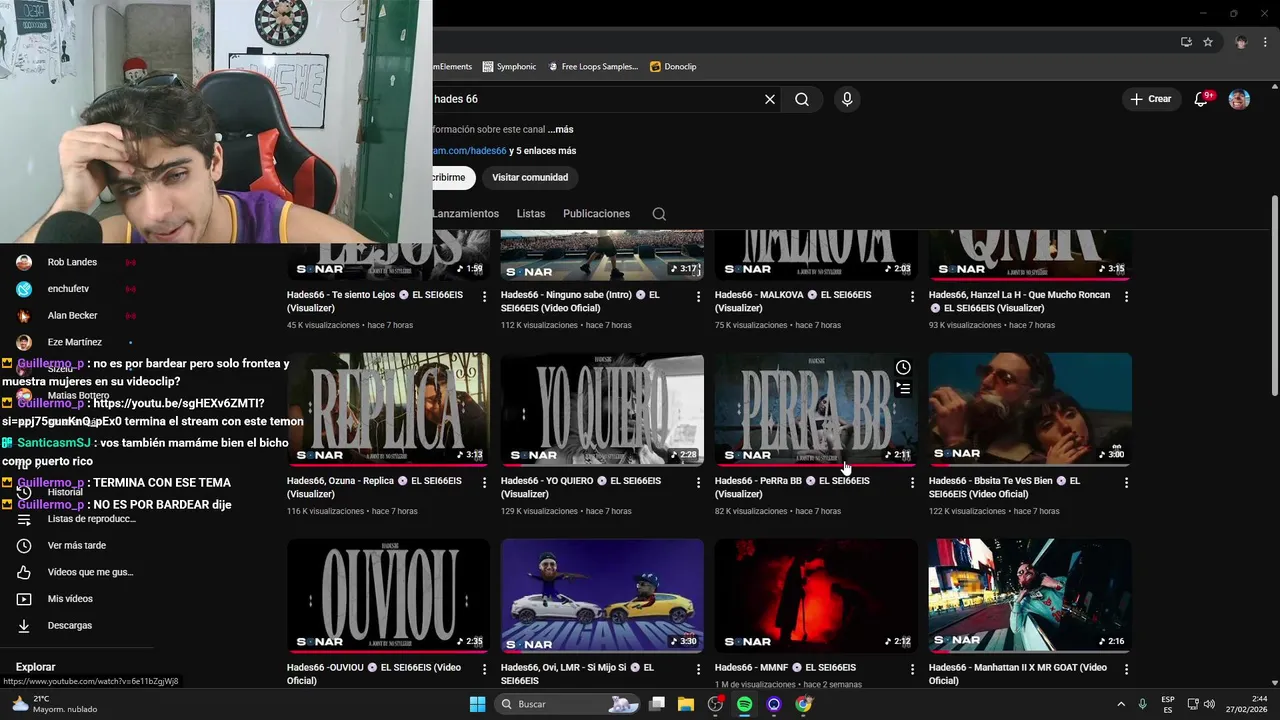The width and height of the screenshot is (1280, 720).
Task: Click the Windows taskbar Buscar search box
Action: pyautogui.click(x=568, y=704)
